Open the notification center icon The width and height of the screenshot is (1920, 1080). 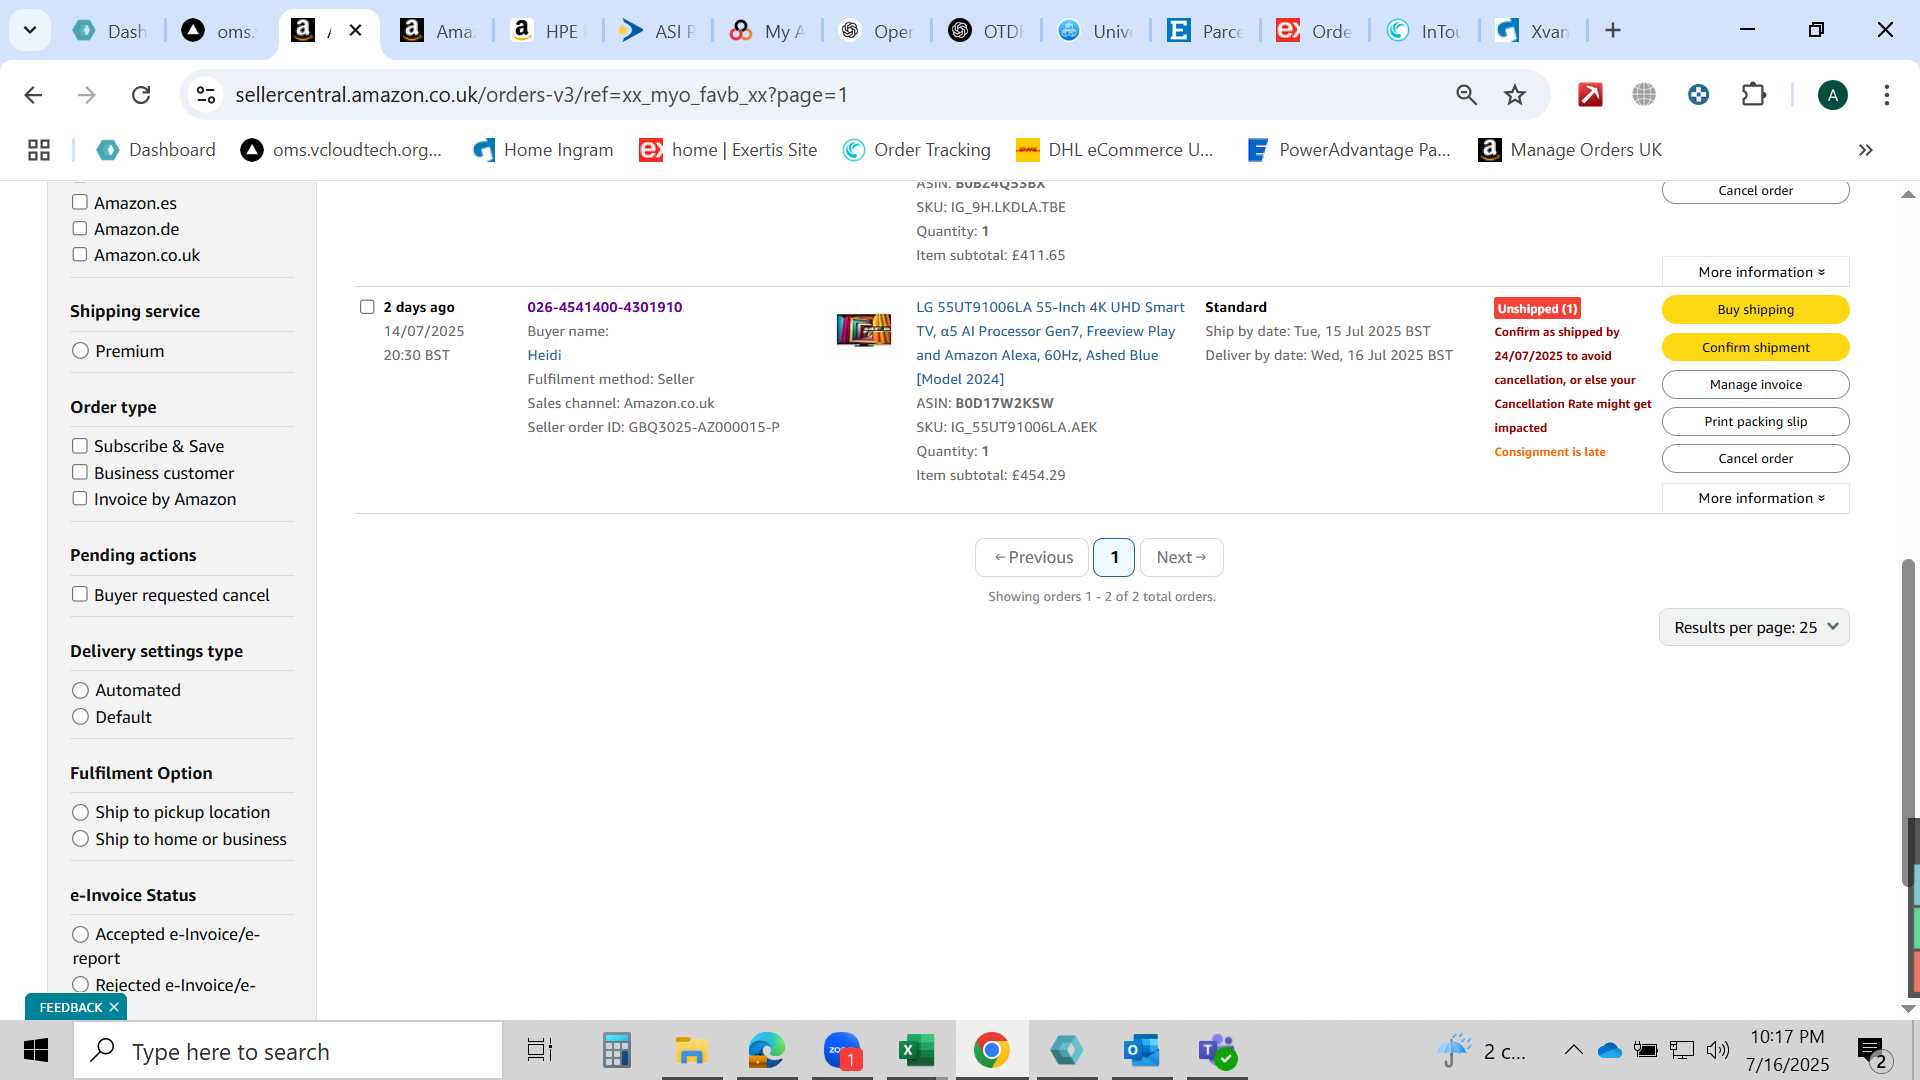click(x=1871, y=1051)
